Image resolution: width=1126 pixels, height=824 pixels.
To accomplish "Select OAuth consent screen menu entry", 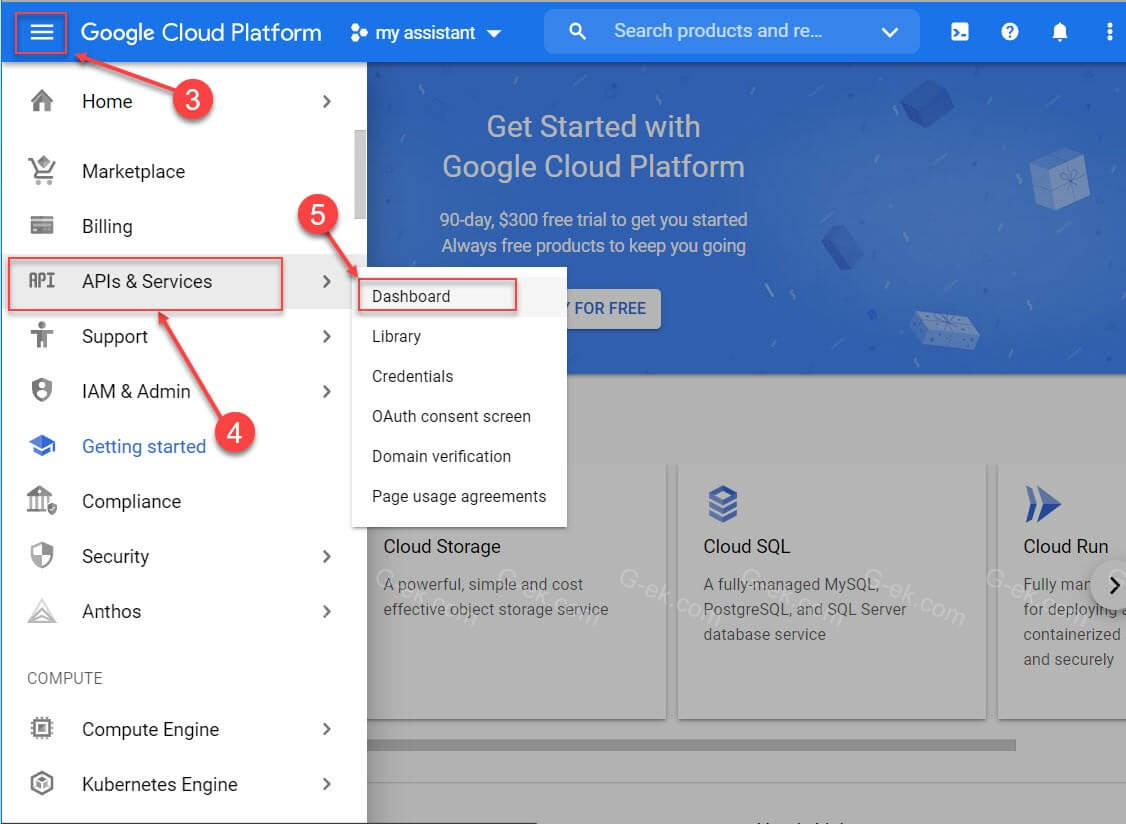I will (451, 416).
